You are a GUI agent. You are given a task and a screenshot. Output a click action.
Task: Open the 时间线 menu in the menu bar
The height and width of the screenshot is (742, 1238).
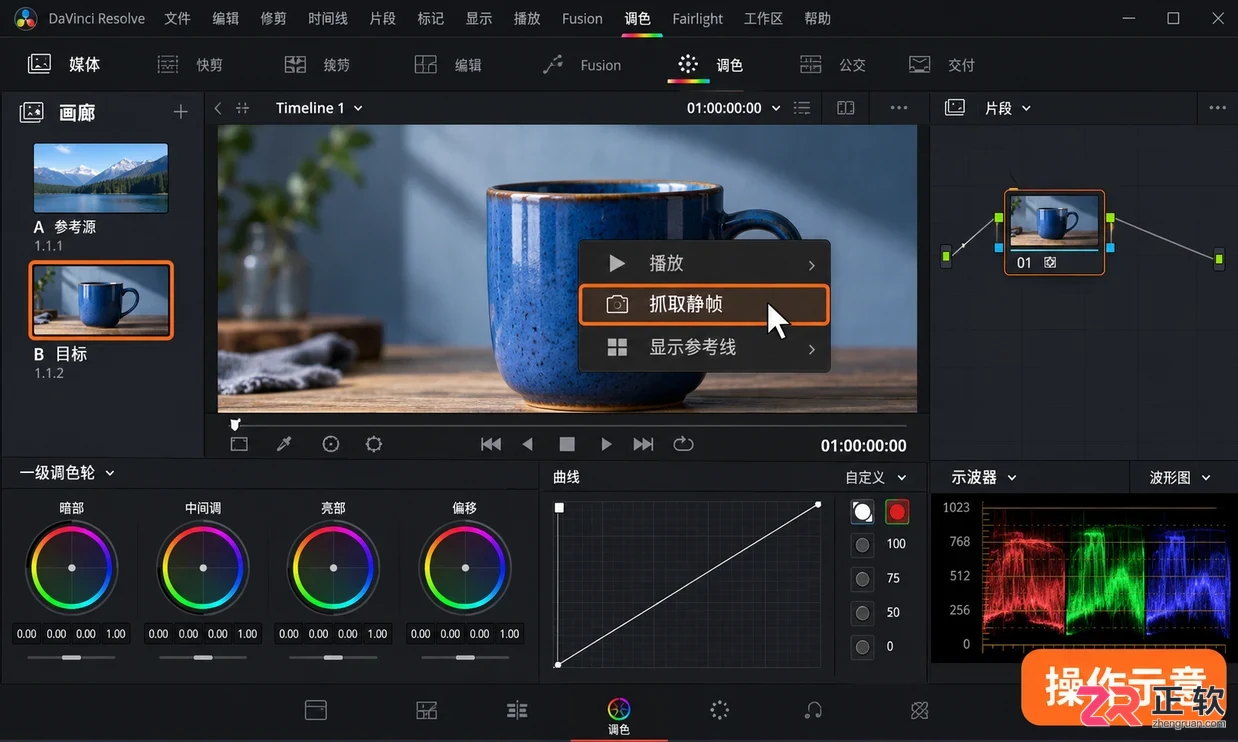coord(328,18)
